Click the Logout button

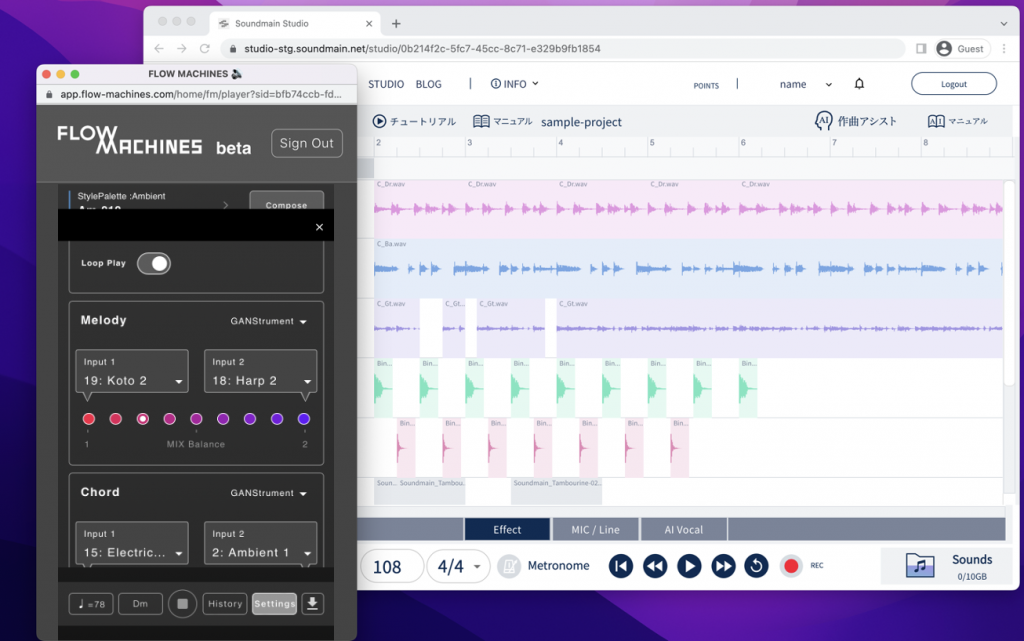[953, 84]
